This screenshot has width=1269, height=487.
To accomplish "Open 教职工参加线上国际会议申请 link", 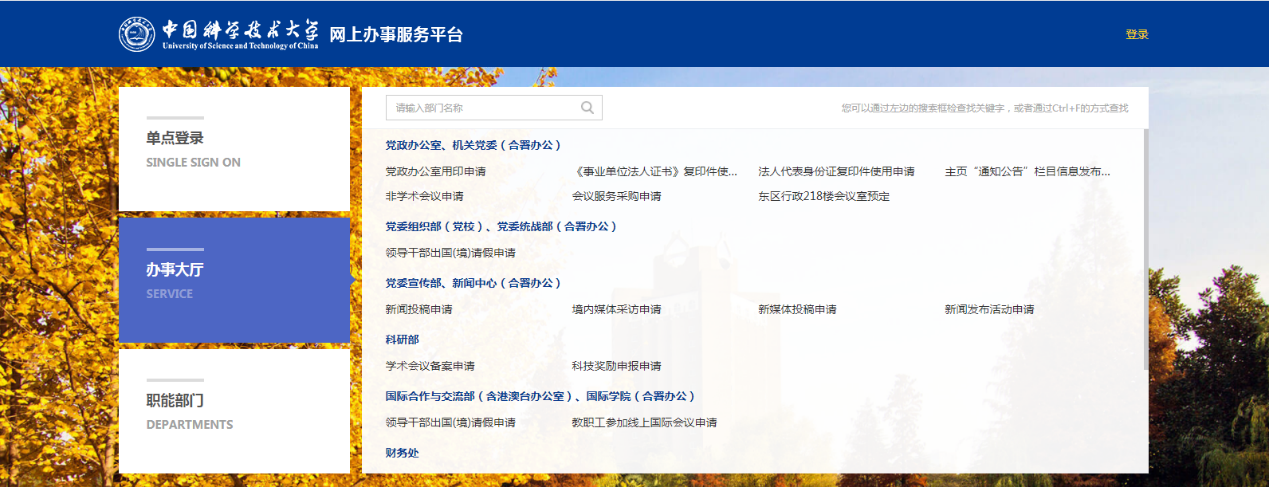I will pos(644,422).
